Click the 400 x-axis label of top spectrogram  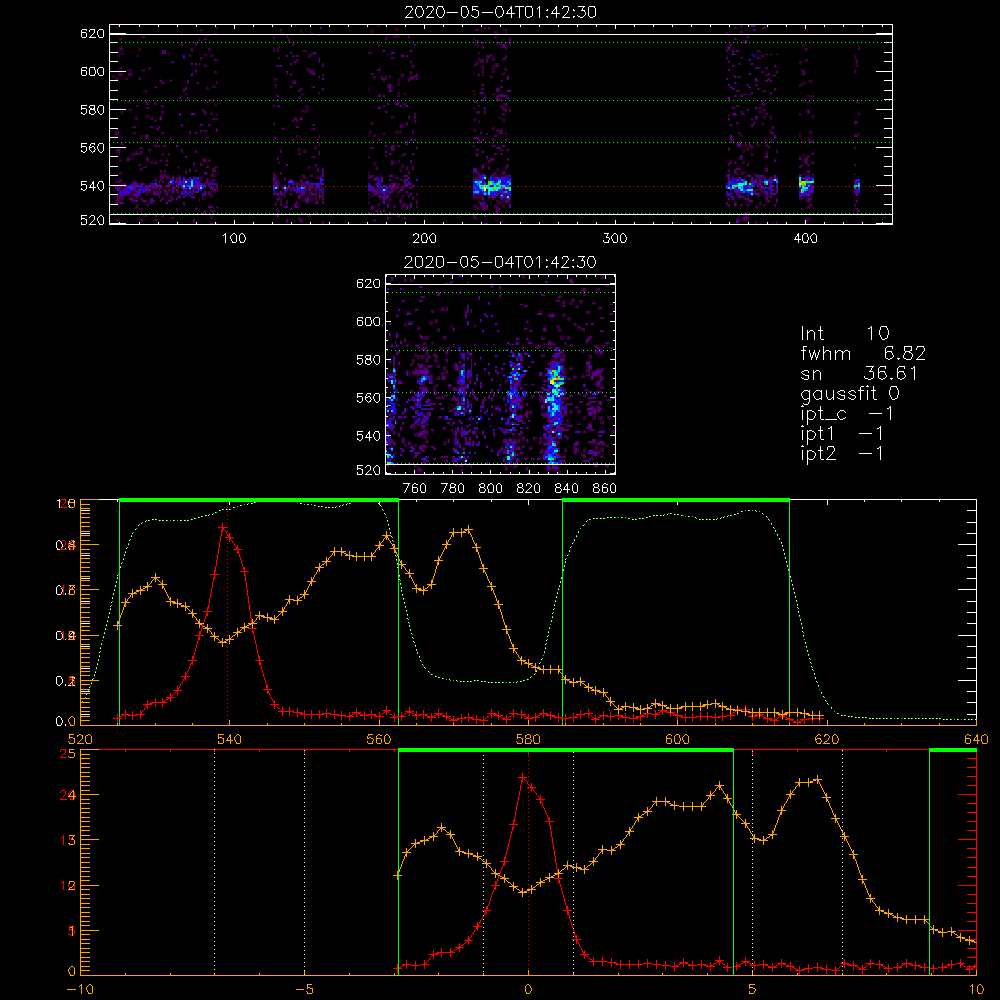(x=805, y=239)
